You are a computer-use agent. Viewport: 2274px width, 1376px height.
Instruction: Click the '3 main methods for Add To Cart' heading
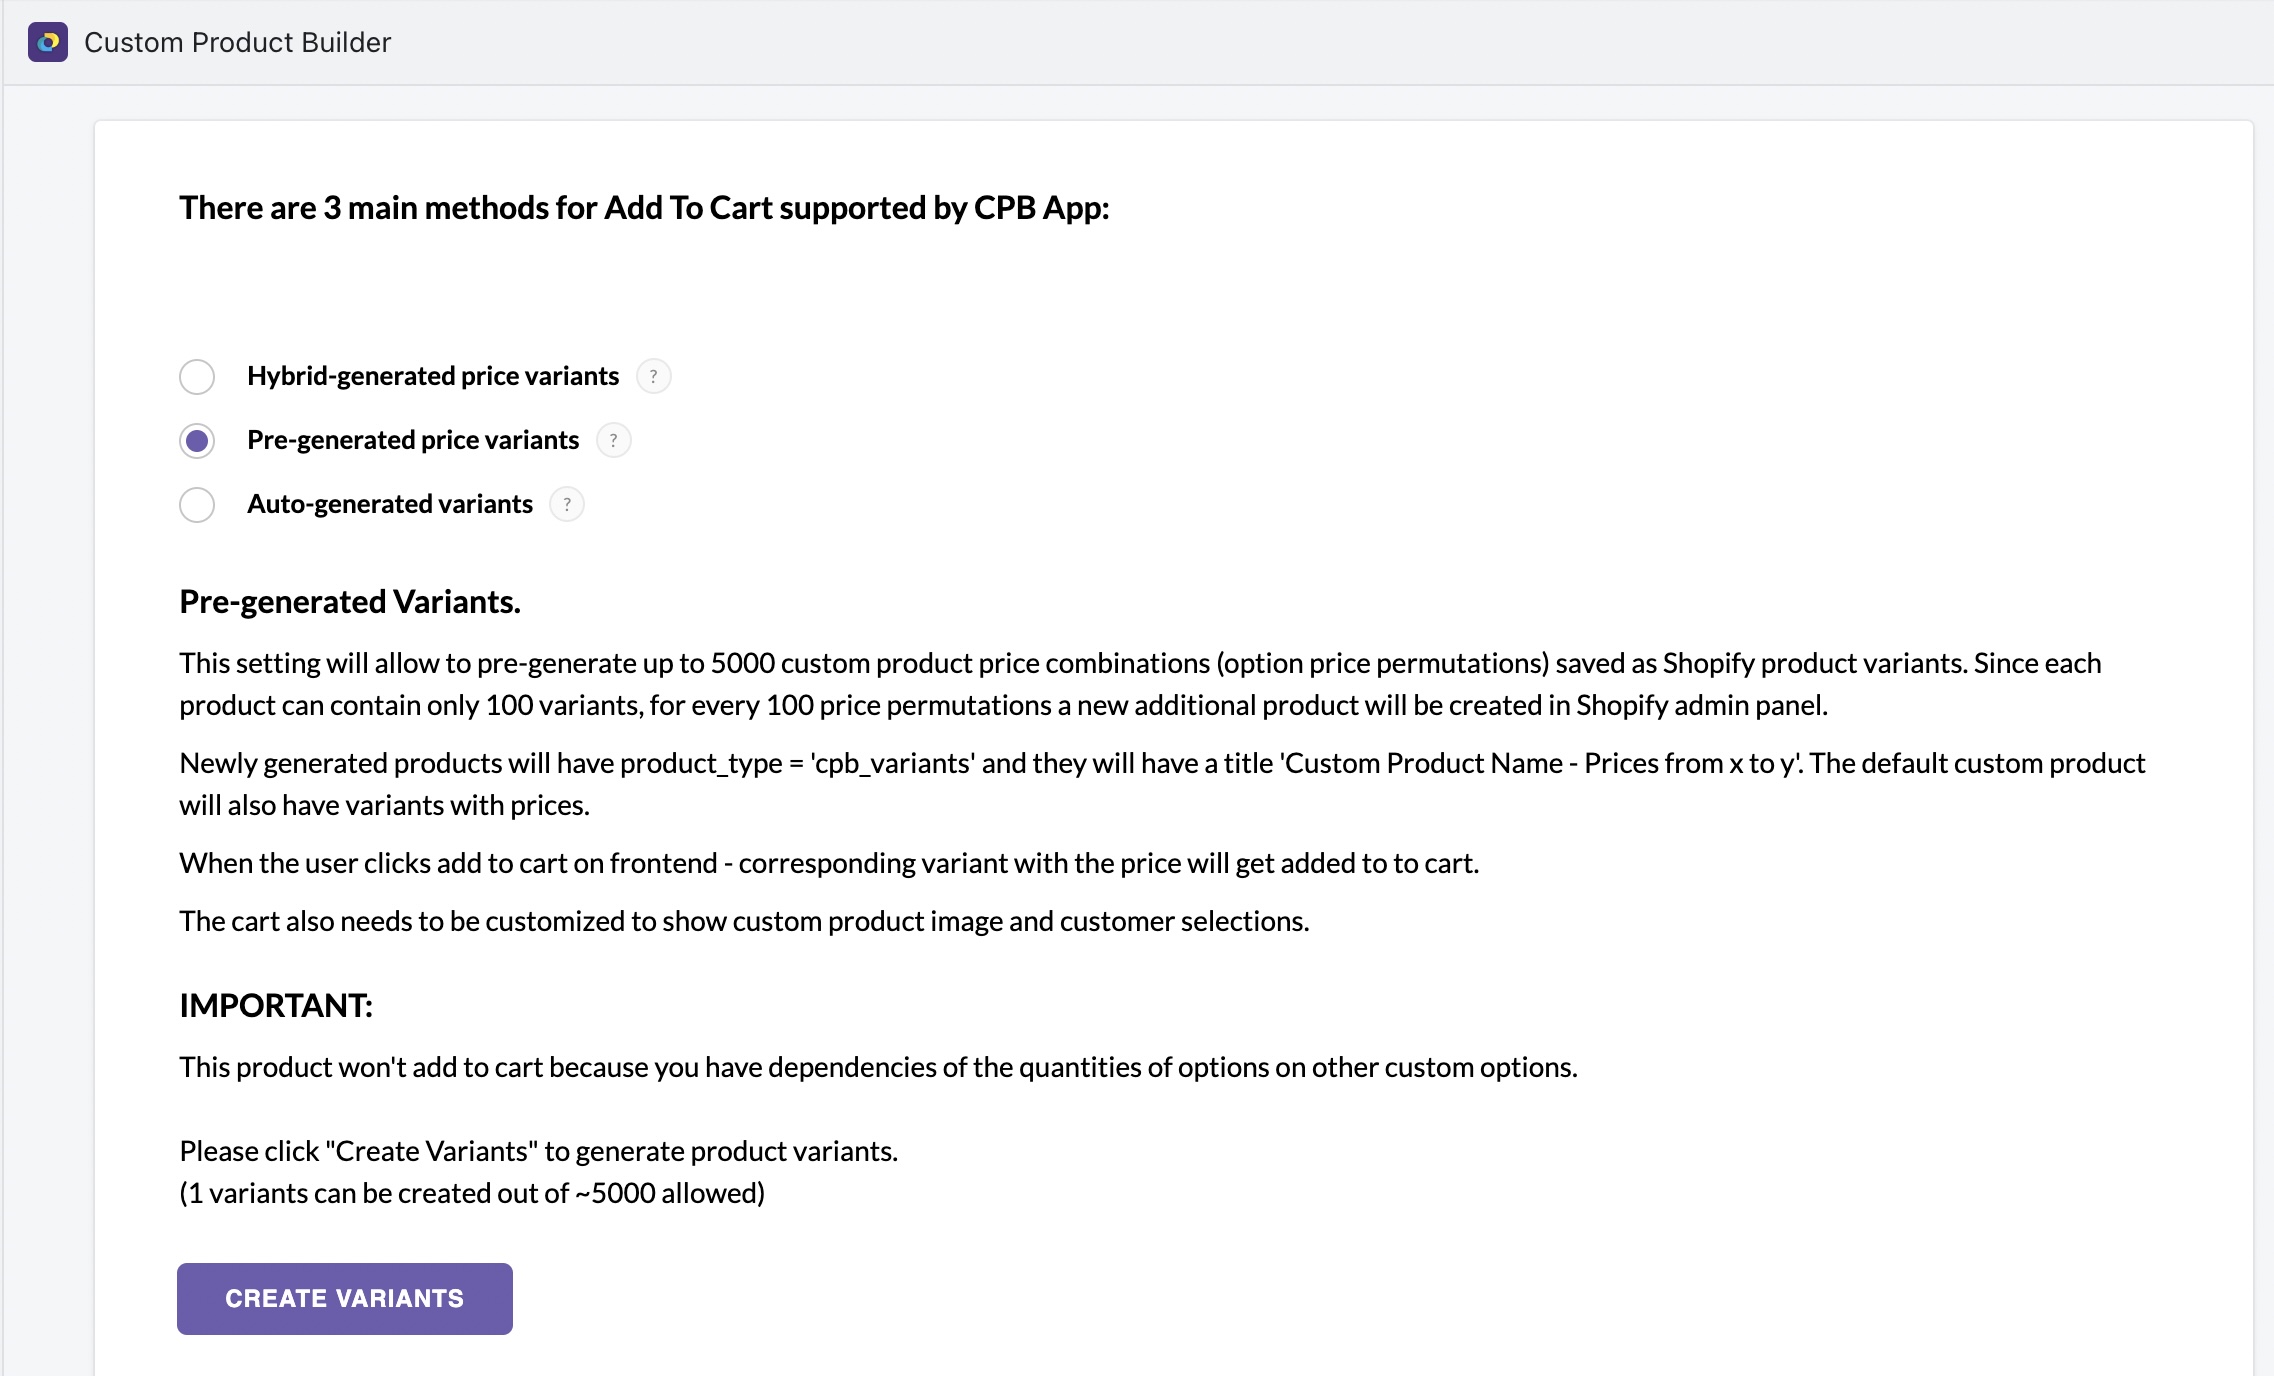tap(644, 208)
